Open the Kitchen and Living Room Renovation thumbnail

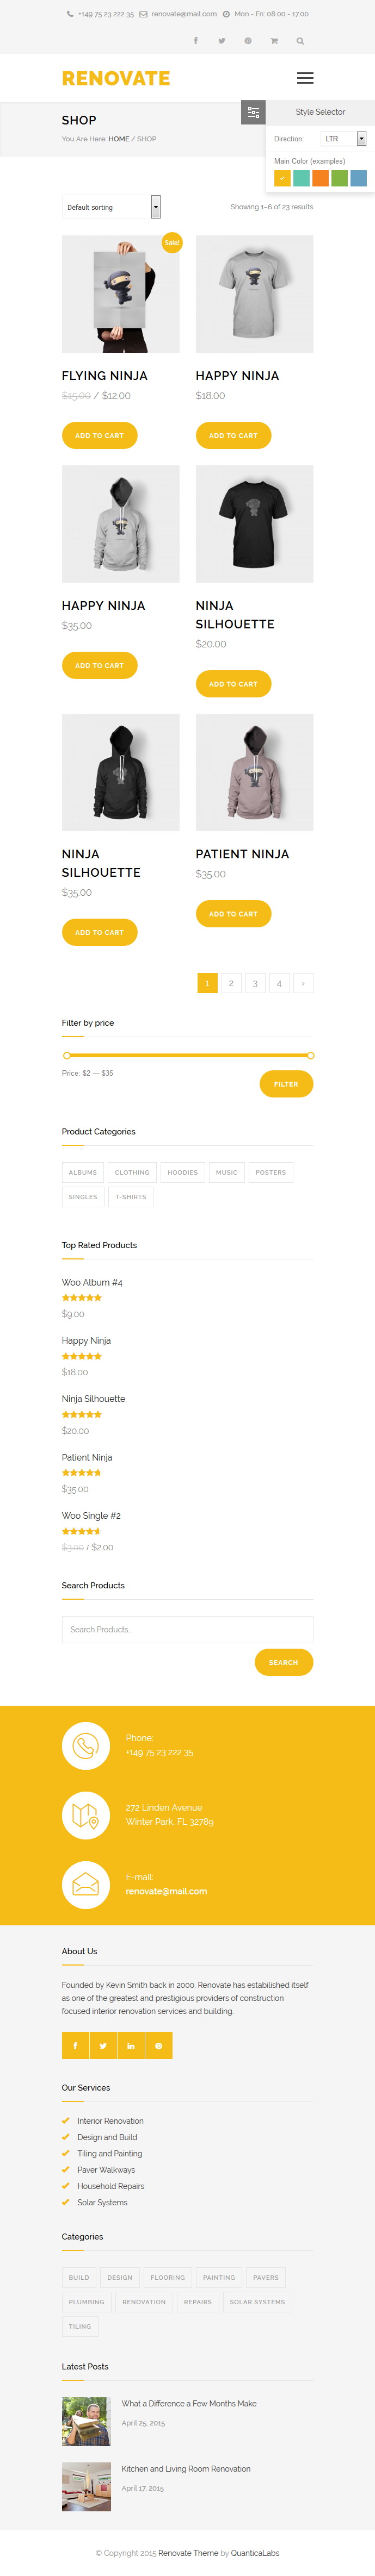coord(86,2486)
